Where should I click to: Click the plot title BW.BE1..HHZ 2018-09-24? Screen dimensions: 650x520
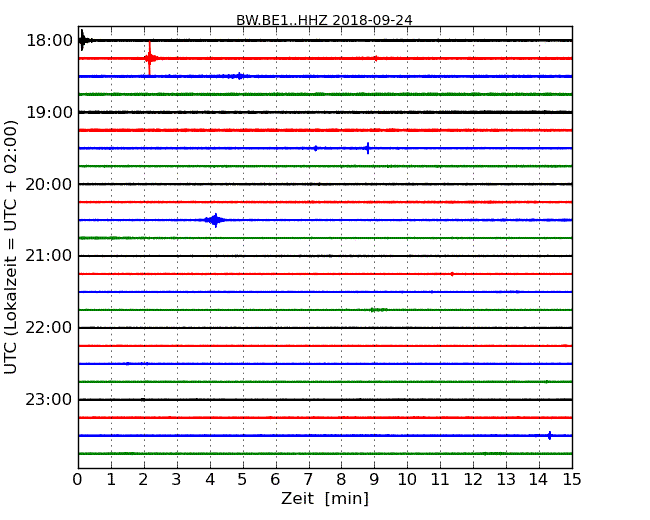[x=324, y=20]
